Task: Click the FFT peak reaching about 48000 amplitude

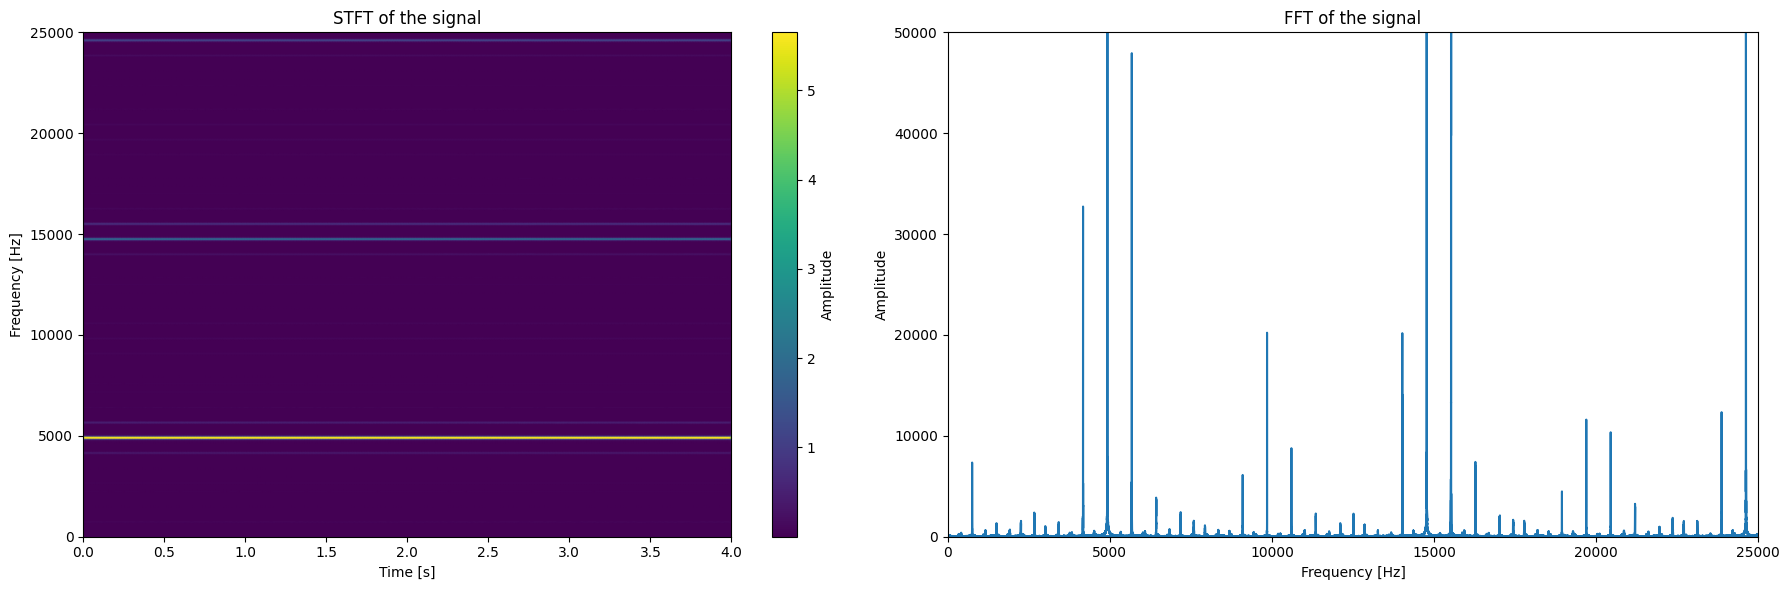Action: click(1132, 295)
